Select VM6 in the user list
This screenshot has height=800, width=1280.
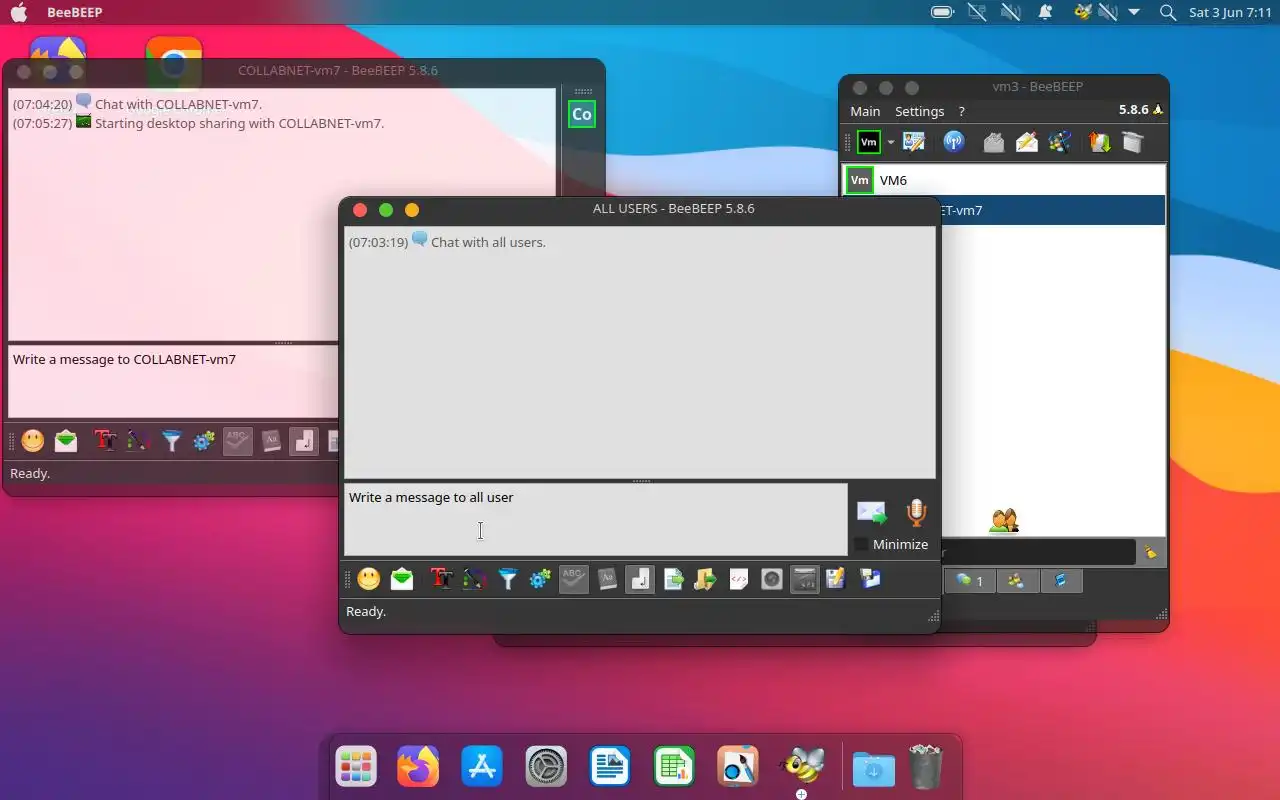(x=1004, y=180)
